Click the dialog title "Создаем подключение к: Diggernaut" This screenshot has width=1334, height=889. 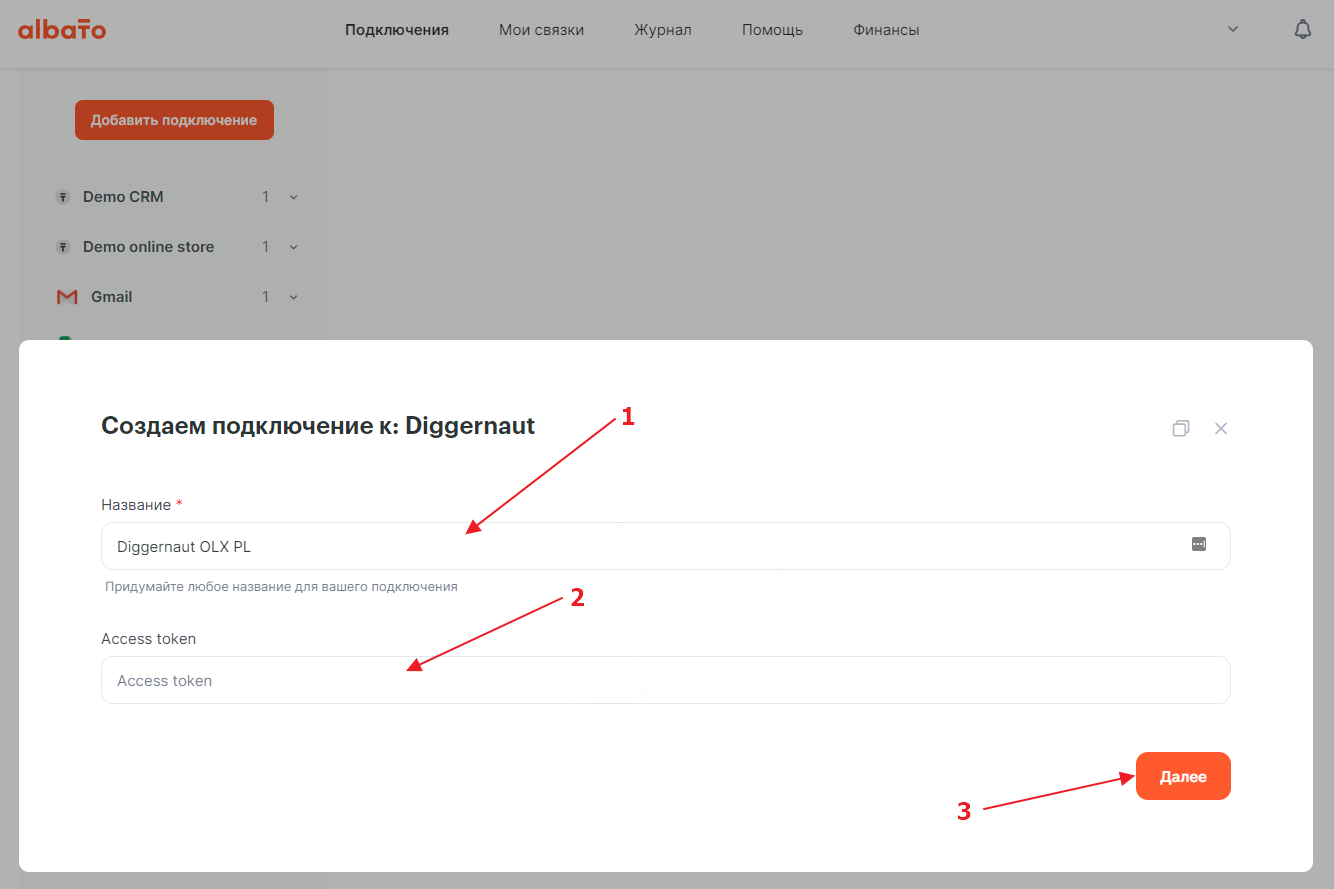coord(318,426)
